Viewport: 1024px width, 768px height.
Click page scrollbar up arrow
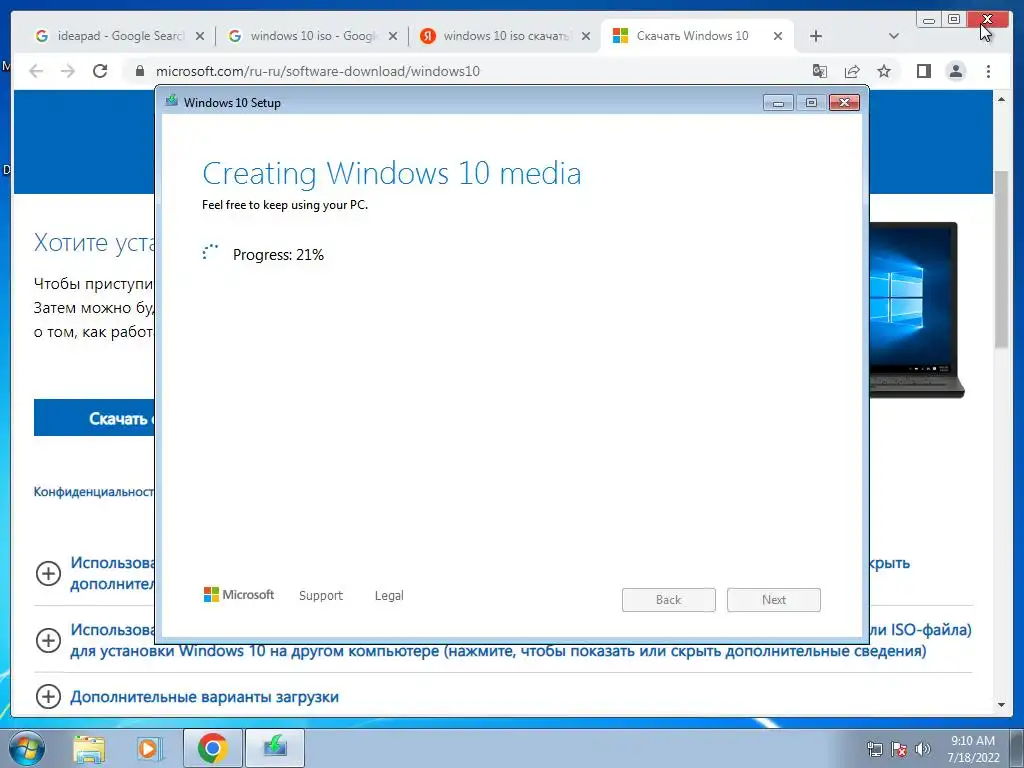coord(1001,99)
